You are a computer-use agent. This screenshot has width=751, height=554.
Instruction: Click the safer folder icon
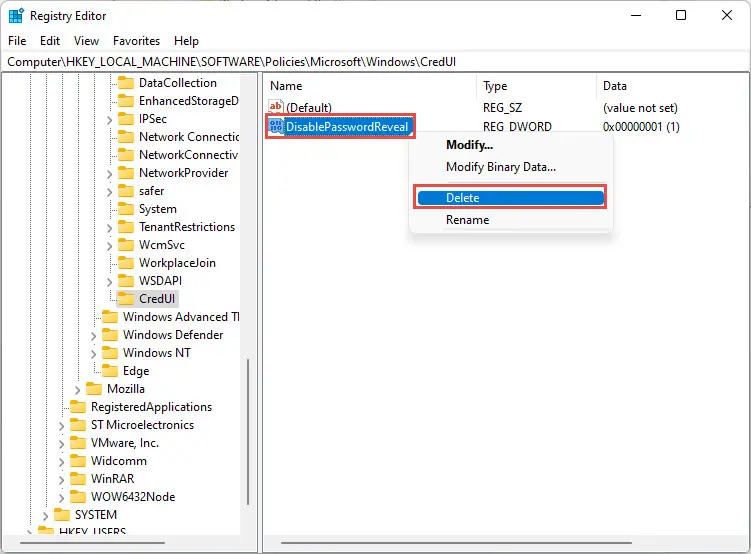[125, 191]
